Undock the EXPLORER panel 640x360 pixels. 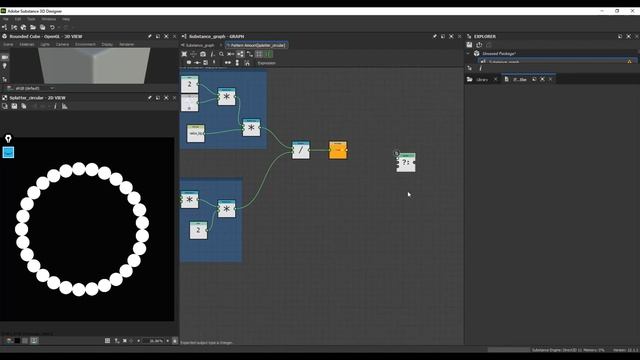(620, 36)
